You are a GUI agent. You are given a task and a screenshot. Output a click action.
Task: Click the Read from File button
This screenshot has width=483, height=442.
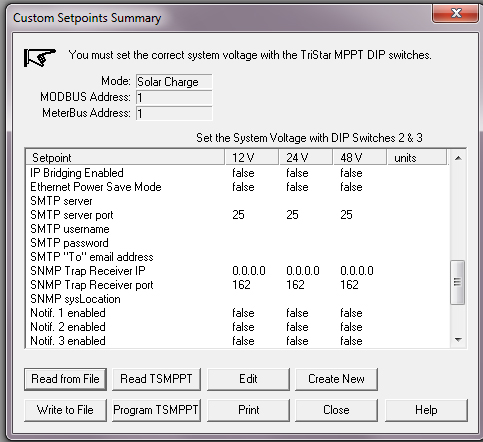coord(65,379)
